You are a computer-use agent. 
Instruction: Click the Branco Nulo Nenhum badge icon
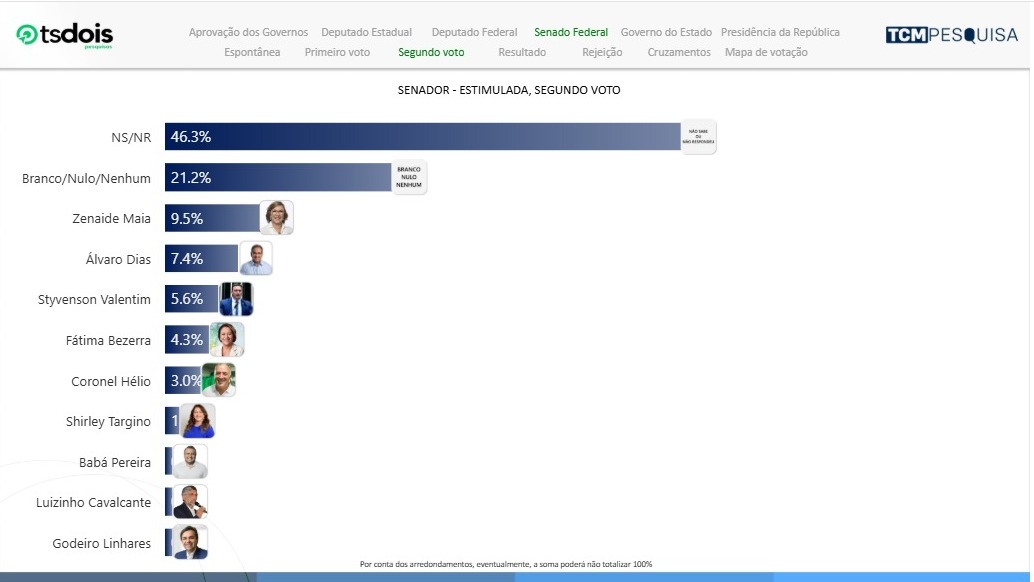[x=409, y=177]
